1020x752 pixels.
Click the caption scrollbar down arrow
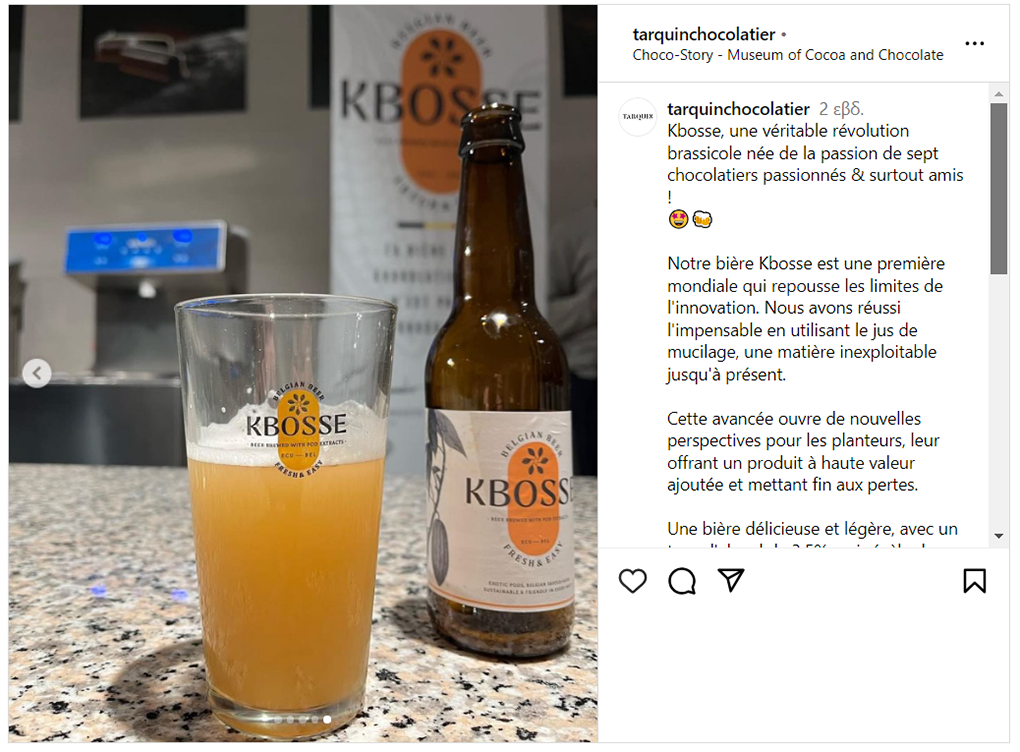tap(999, 536)
